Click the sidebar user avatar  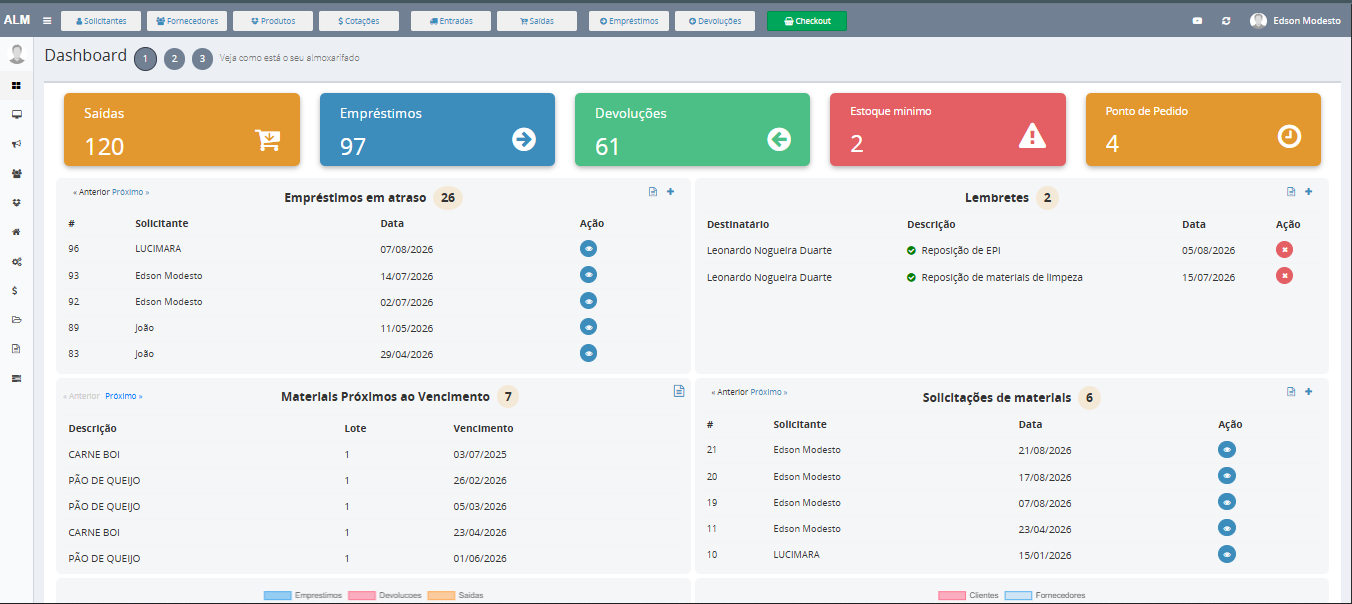pos(16,54)
